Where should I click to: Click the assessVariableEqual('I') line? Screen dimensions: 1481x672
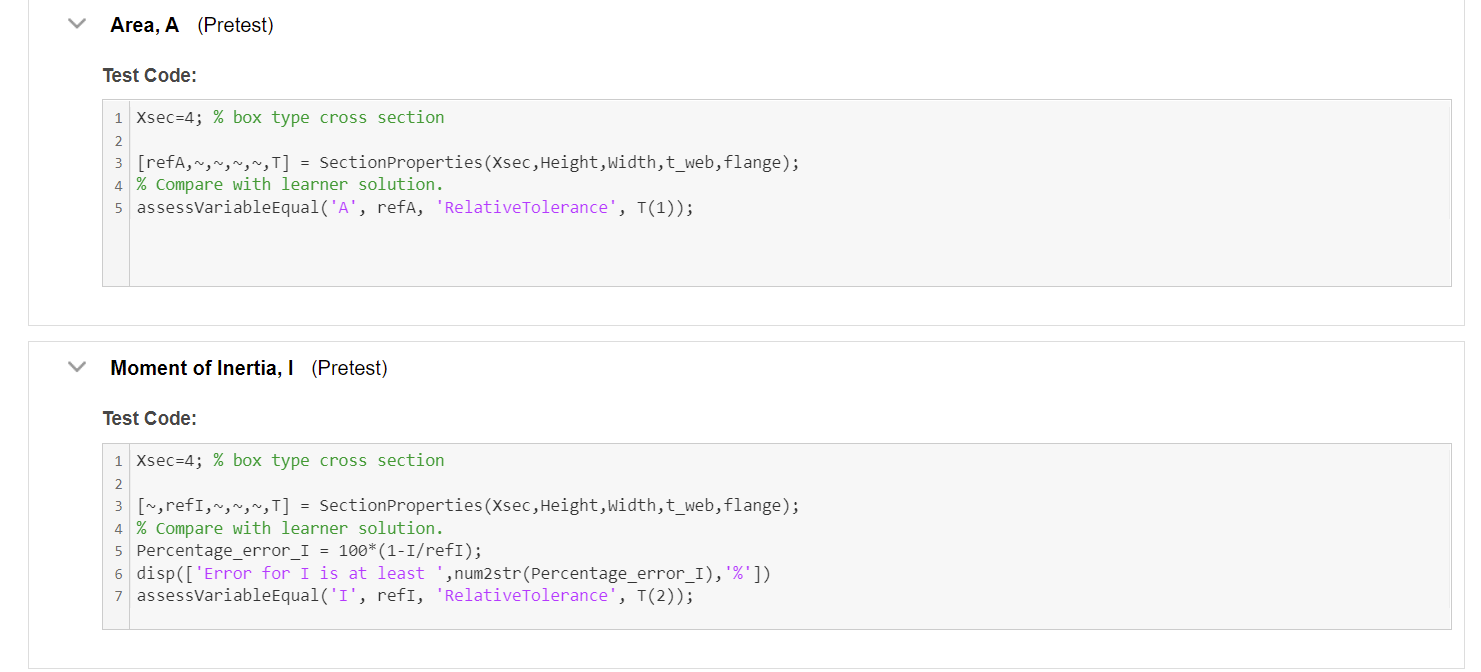(x=414, y=595)
